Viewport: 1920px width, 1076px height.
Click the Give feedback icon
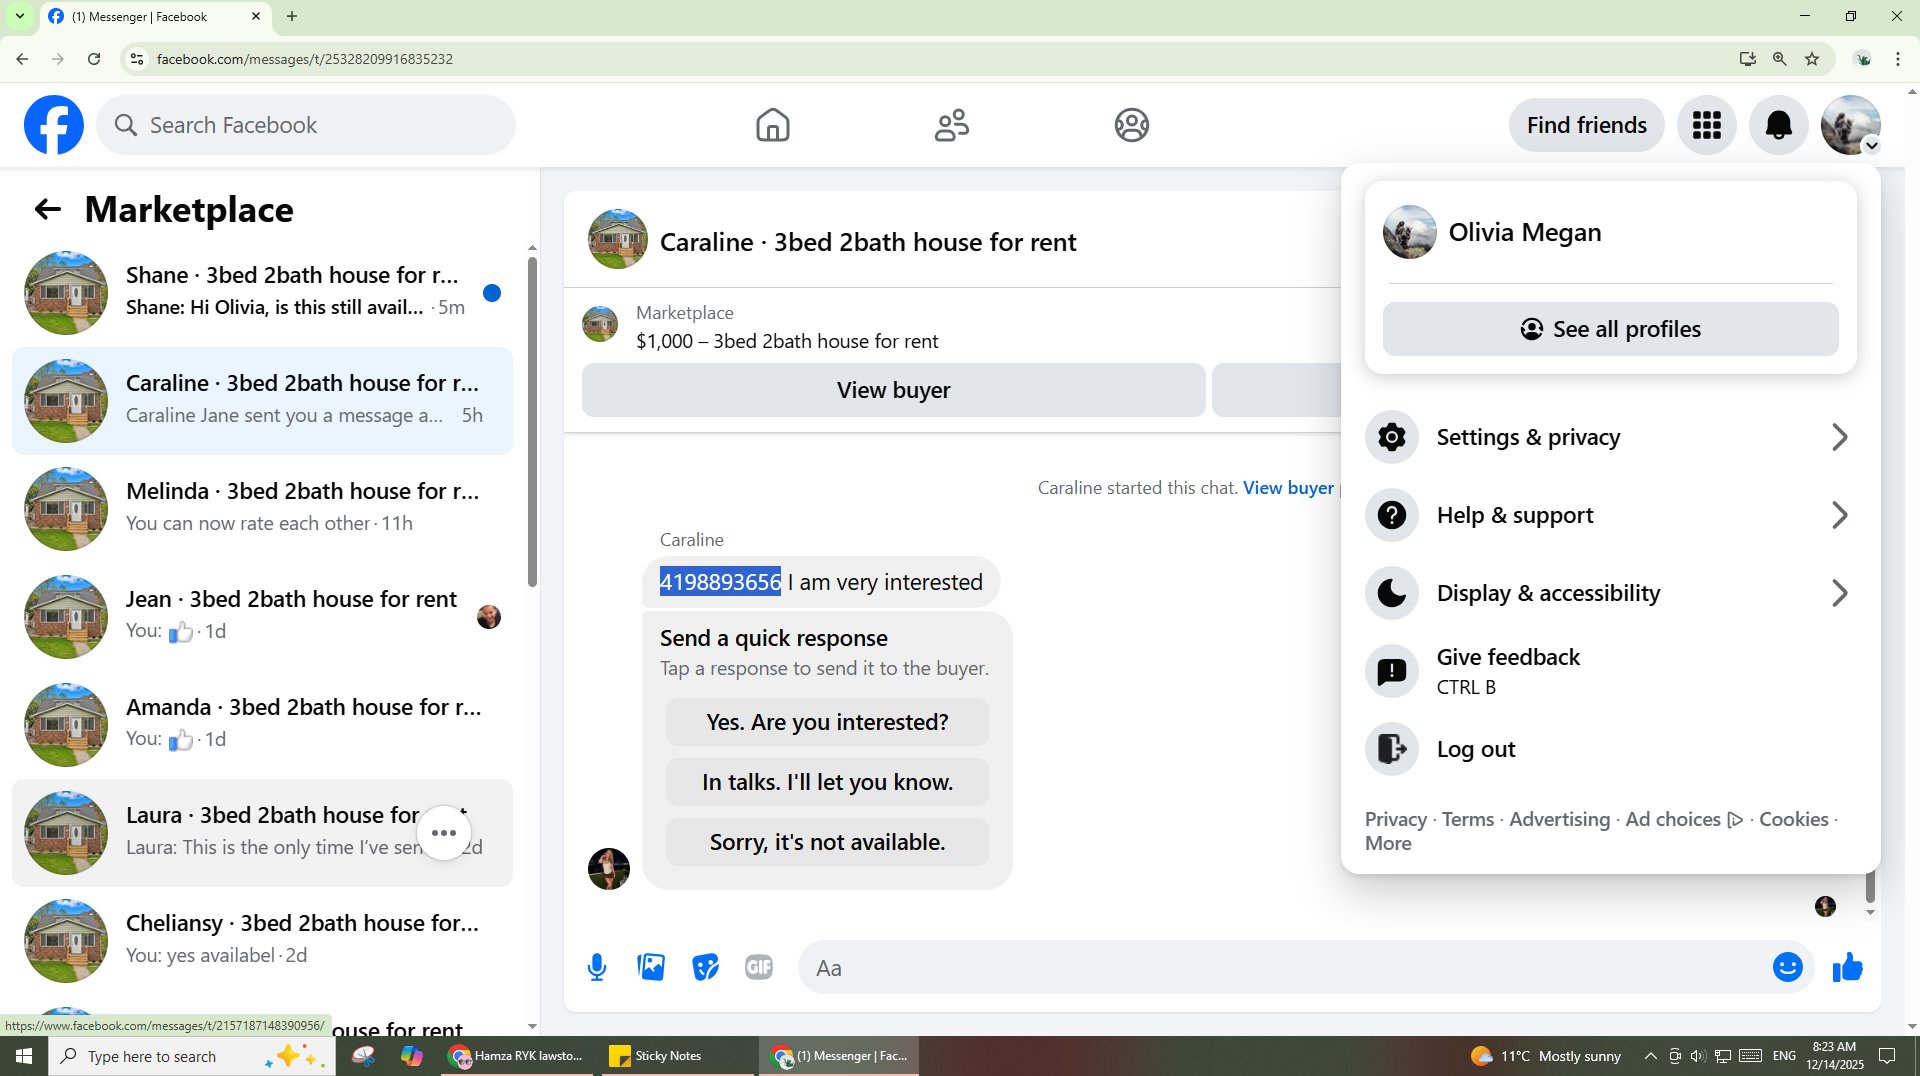1392,671
